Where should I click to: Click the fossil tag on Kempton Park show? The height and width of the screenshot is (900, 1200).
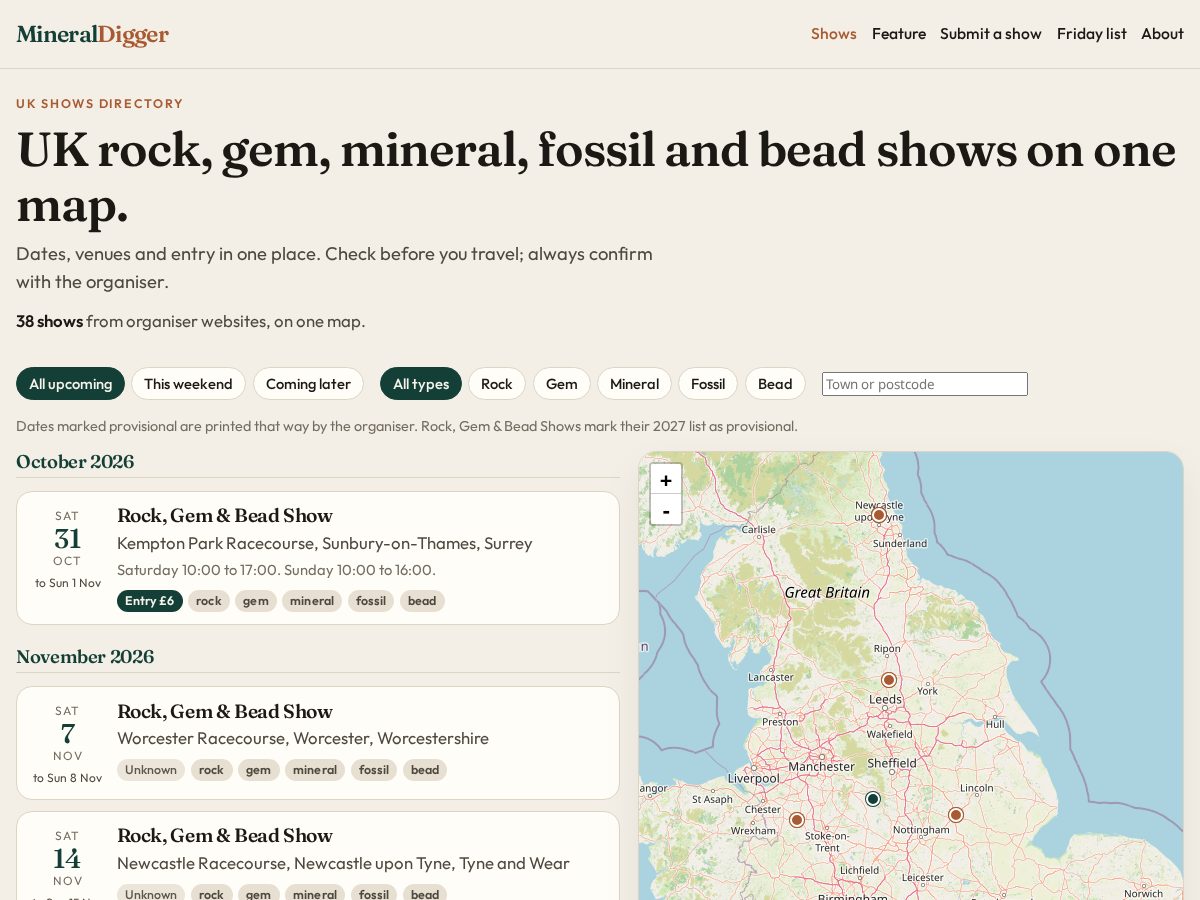click(371, 601)
